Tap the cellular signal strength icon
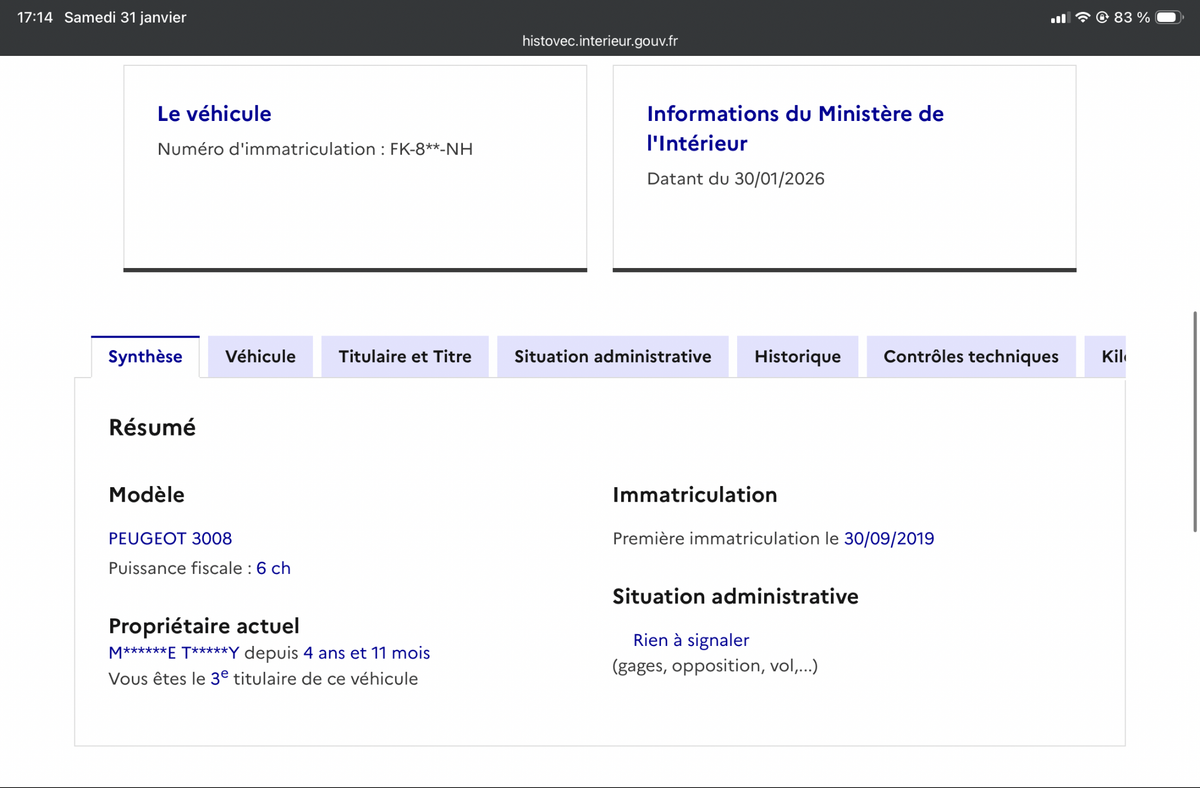The image size is (1200, 788). pos(1061,18)
